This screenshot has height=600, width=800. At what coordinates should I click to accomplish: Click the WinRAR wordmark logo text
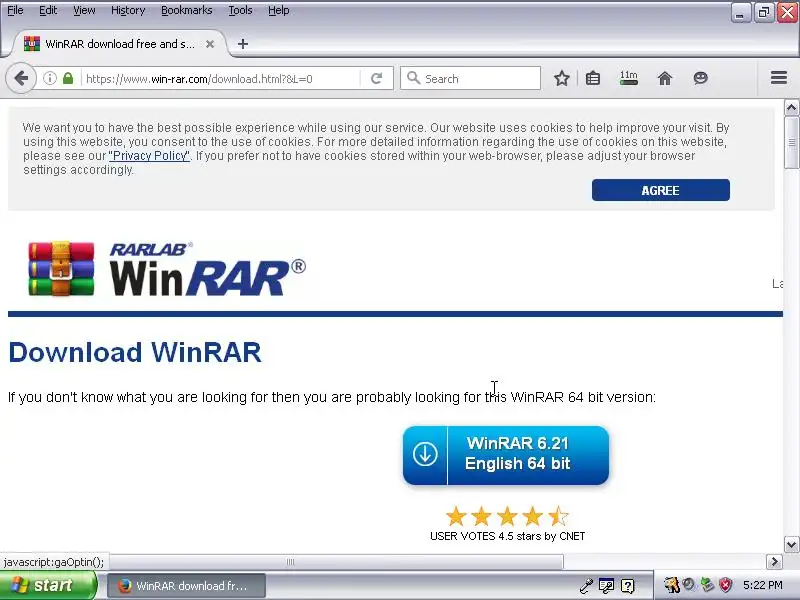(207, 269)
